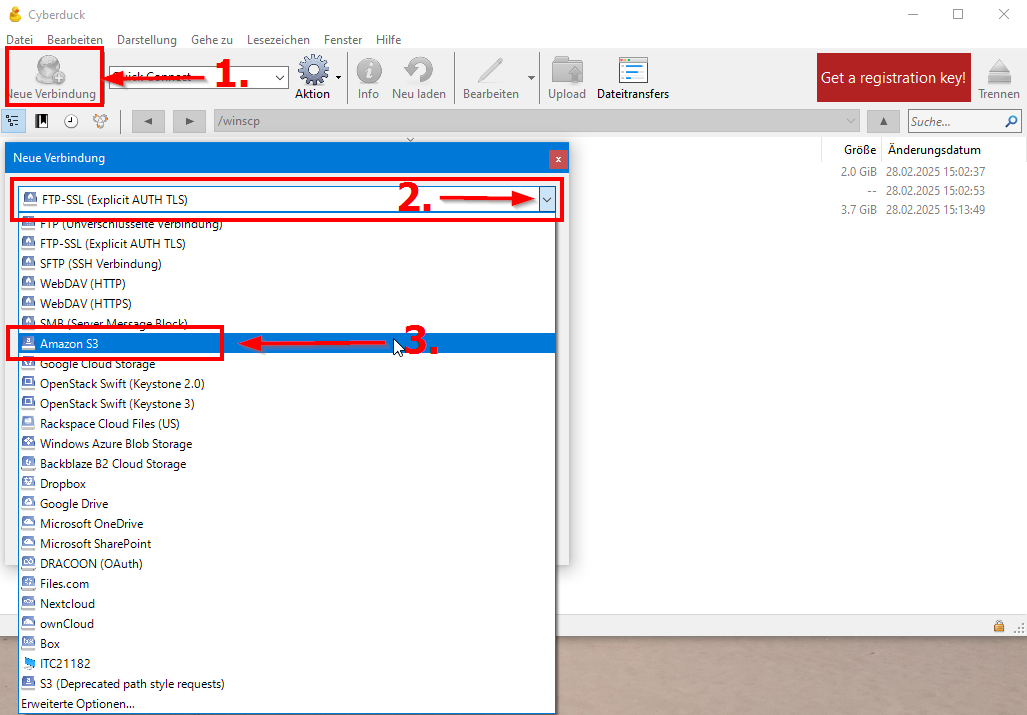Image resolution: width=1027 pixels, height=715 pixels.
Task: Close the Neue Verbindung dialog
Action: pyautogui.click(x=558, y=158)
